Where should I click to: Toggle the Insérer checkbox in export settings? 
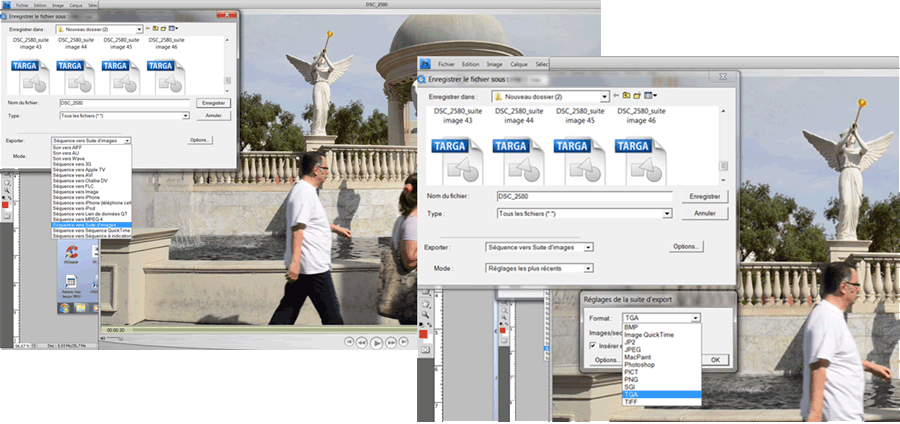592,344
